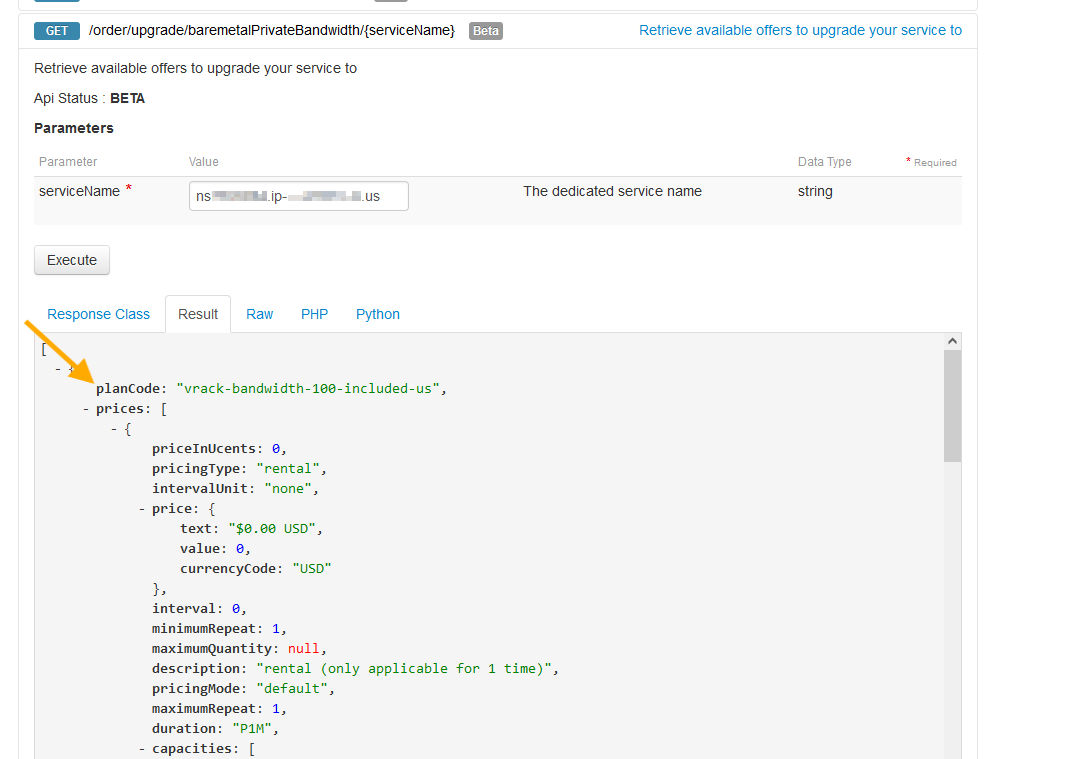Click the interval key line

pos(199,609)
